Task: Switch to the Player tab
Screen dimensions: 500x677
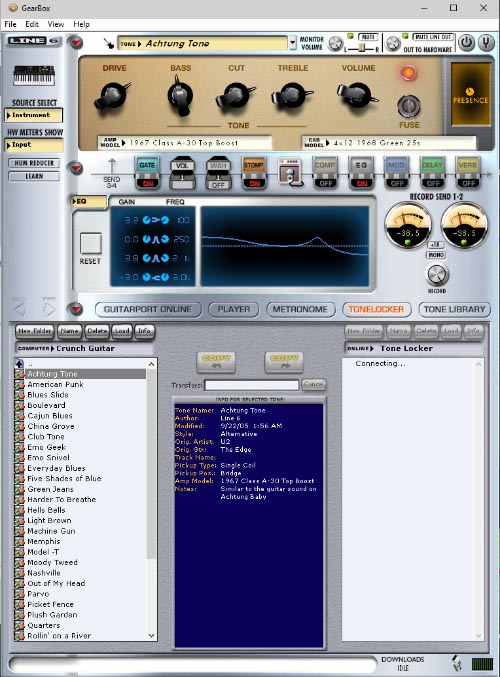Action: tap(234, 310)
